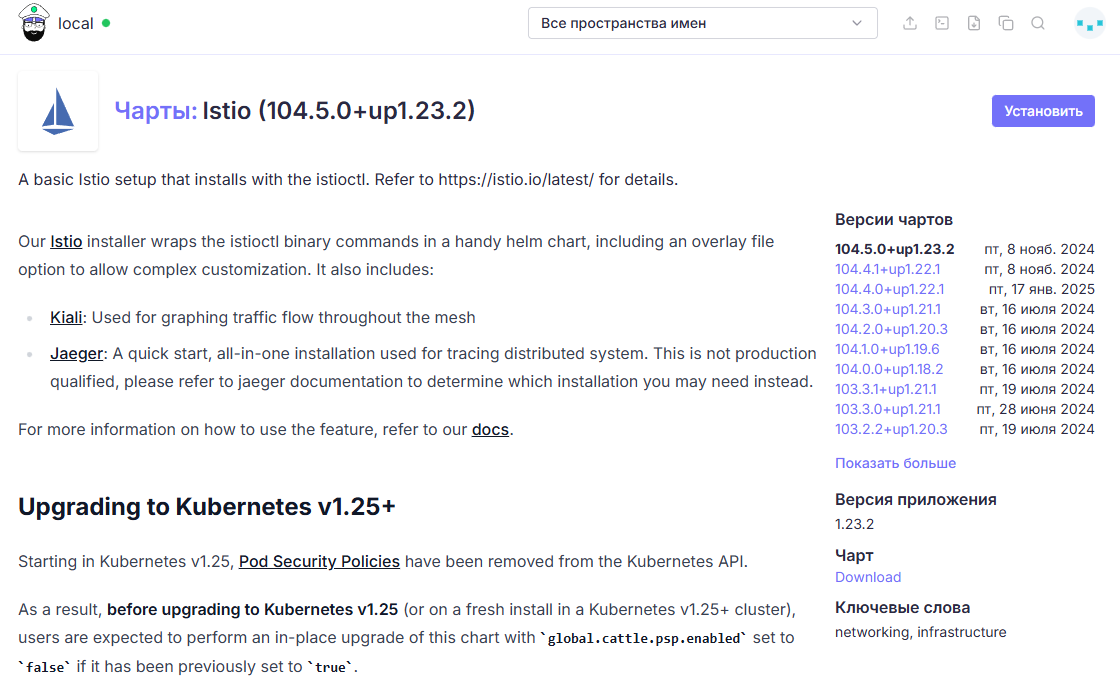
Task: Select chart version 104.0.0+up1.18.2
Action: (889, 369)
